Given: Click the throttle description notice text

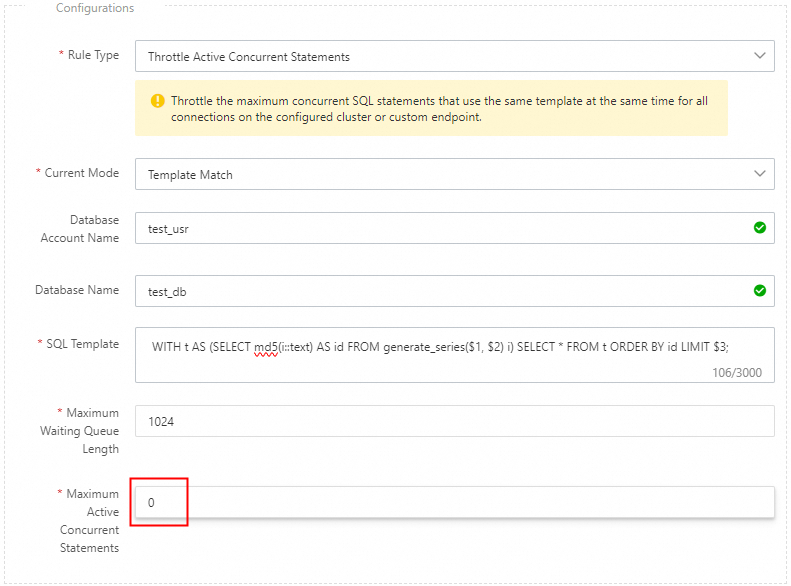Looking at the screenshot, I should pyautogui.click(x=439, y=109).
